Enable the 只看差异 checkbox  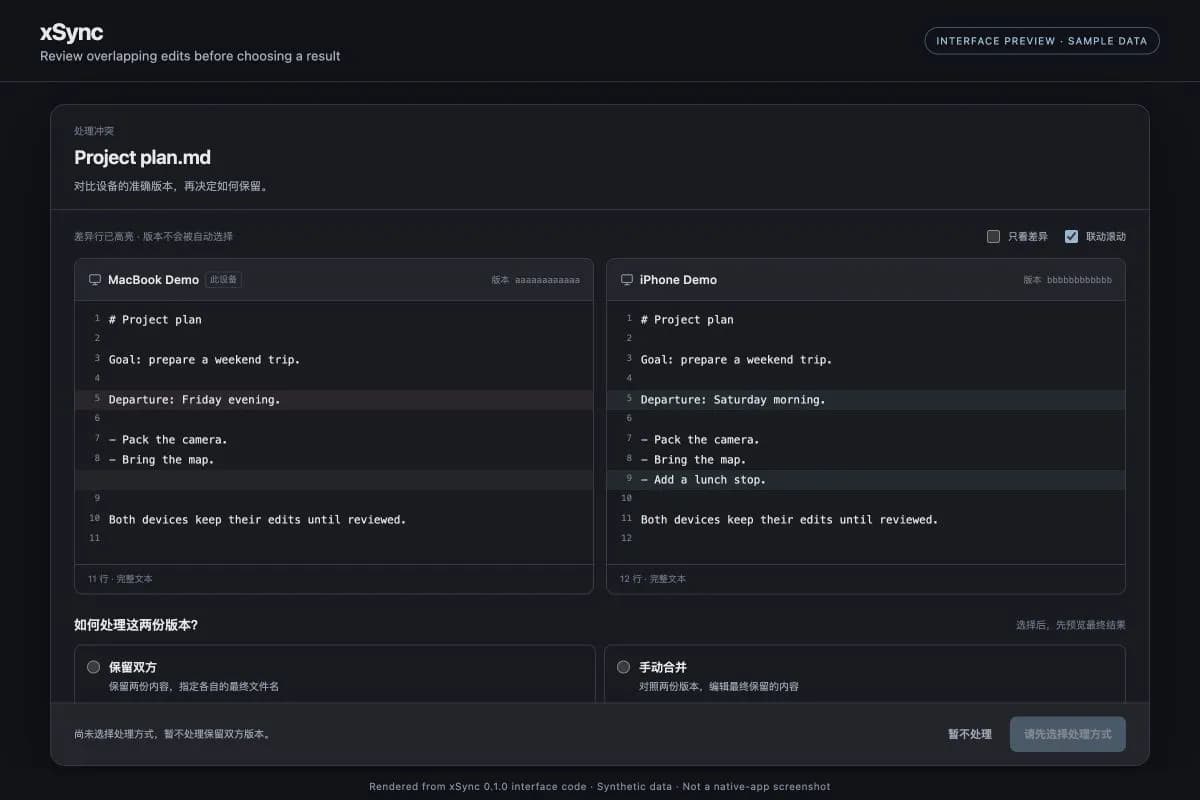(x=993, y=237)
